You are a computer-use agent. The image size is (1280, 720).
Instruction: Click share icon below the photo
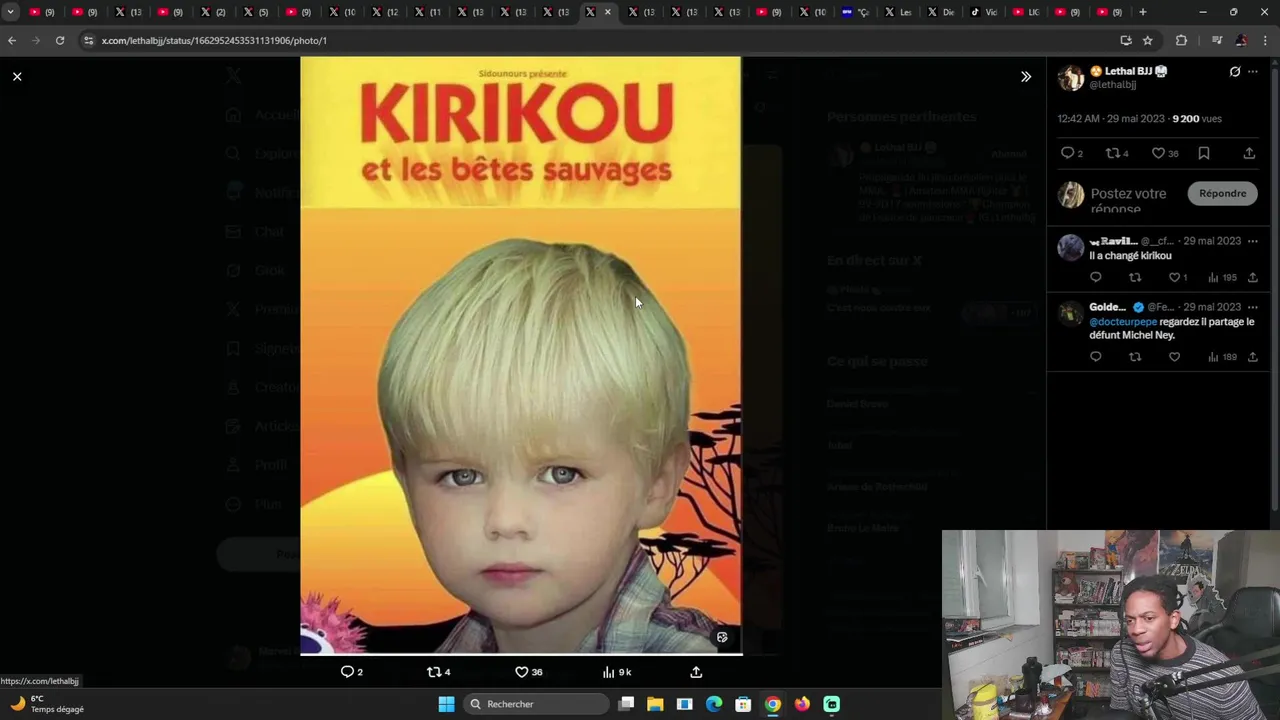696,672
